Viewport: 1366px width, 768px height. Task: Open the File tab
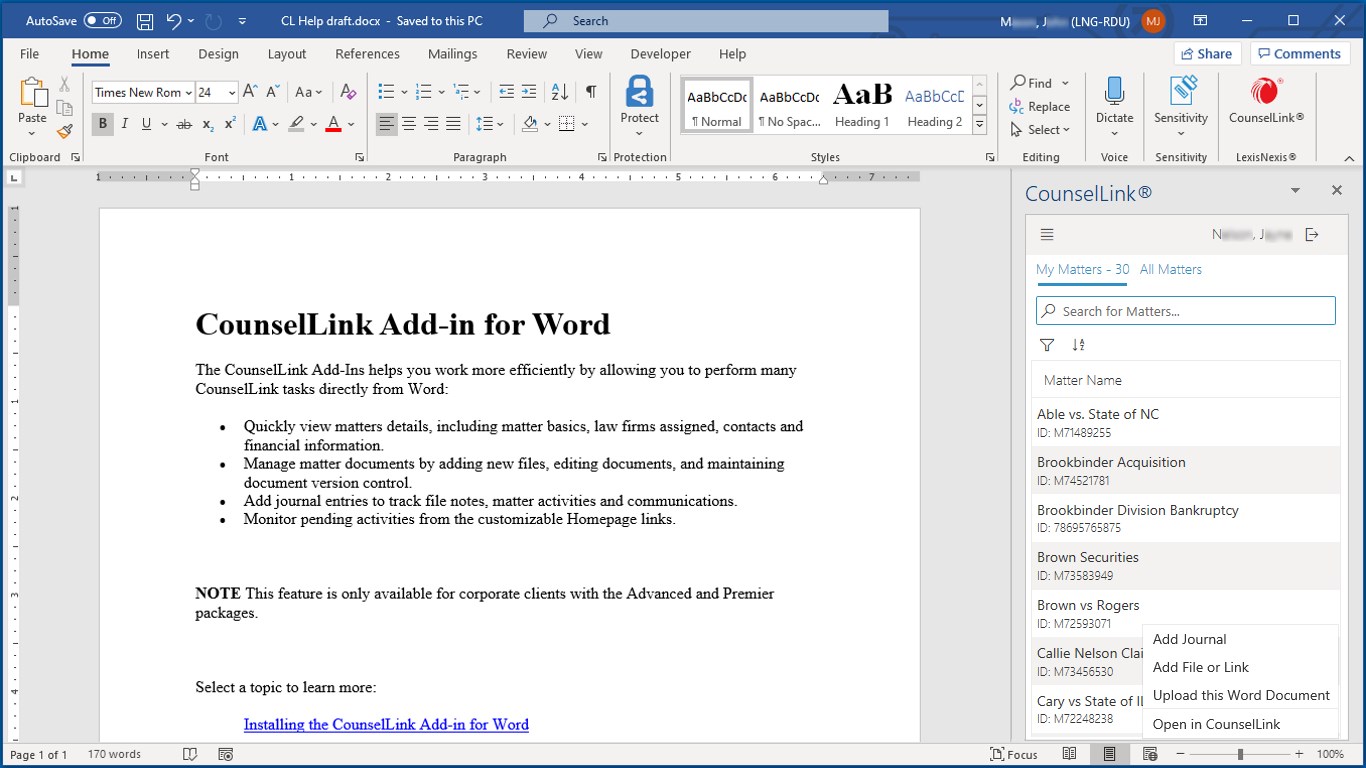tap(30, 54)
